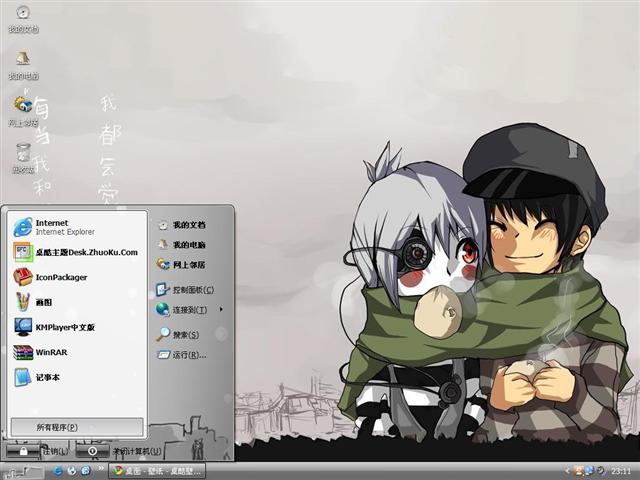Image resolution: width=640 pixels, height=480 pixels.
Task: Launch 记事本 notepad
Action: point(78,377)
